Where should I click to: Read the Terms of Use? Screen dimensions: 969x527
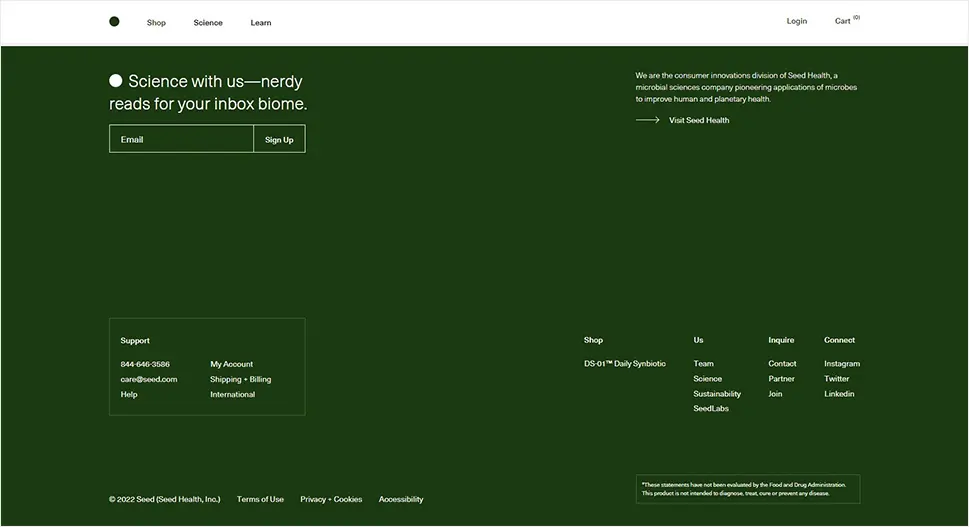tap(260, 499)
